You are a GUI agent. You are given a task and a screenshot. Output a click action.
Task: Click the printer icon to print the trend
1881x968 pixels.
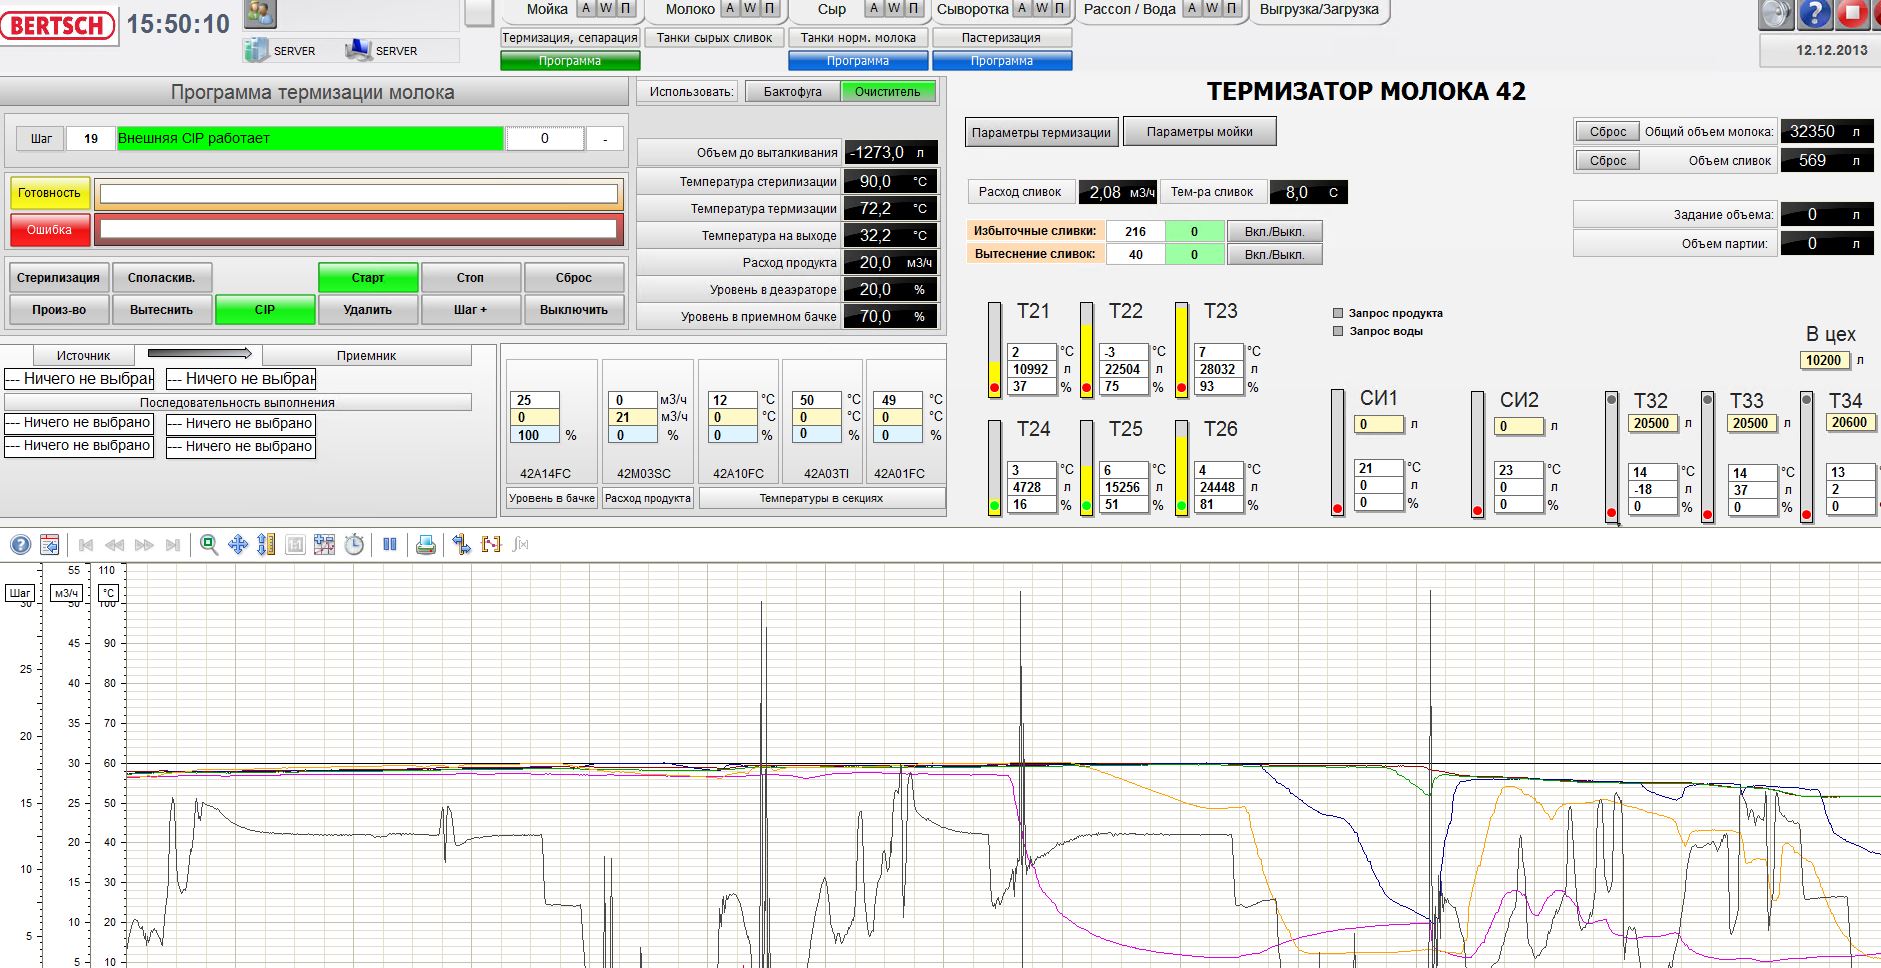(x=425, y=545)
